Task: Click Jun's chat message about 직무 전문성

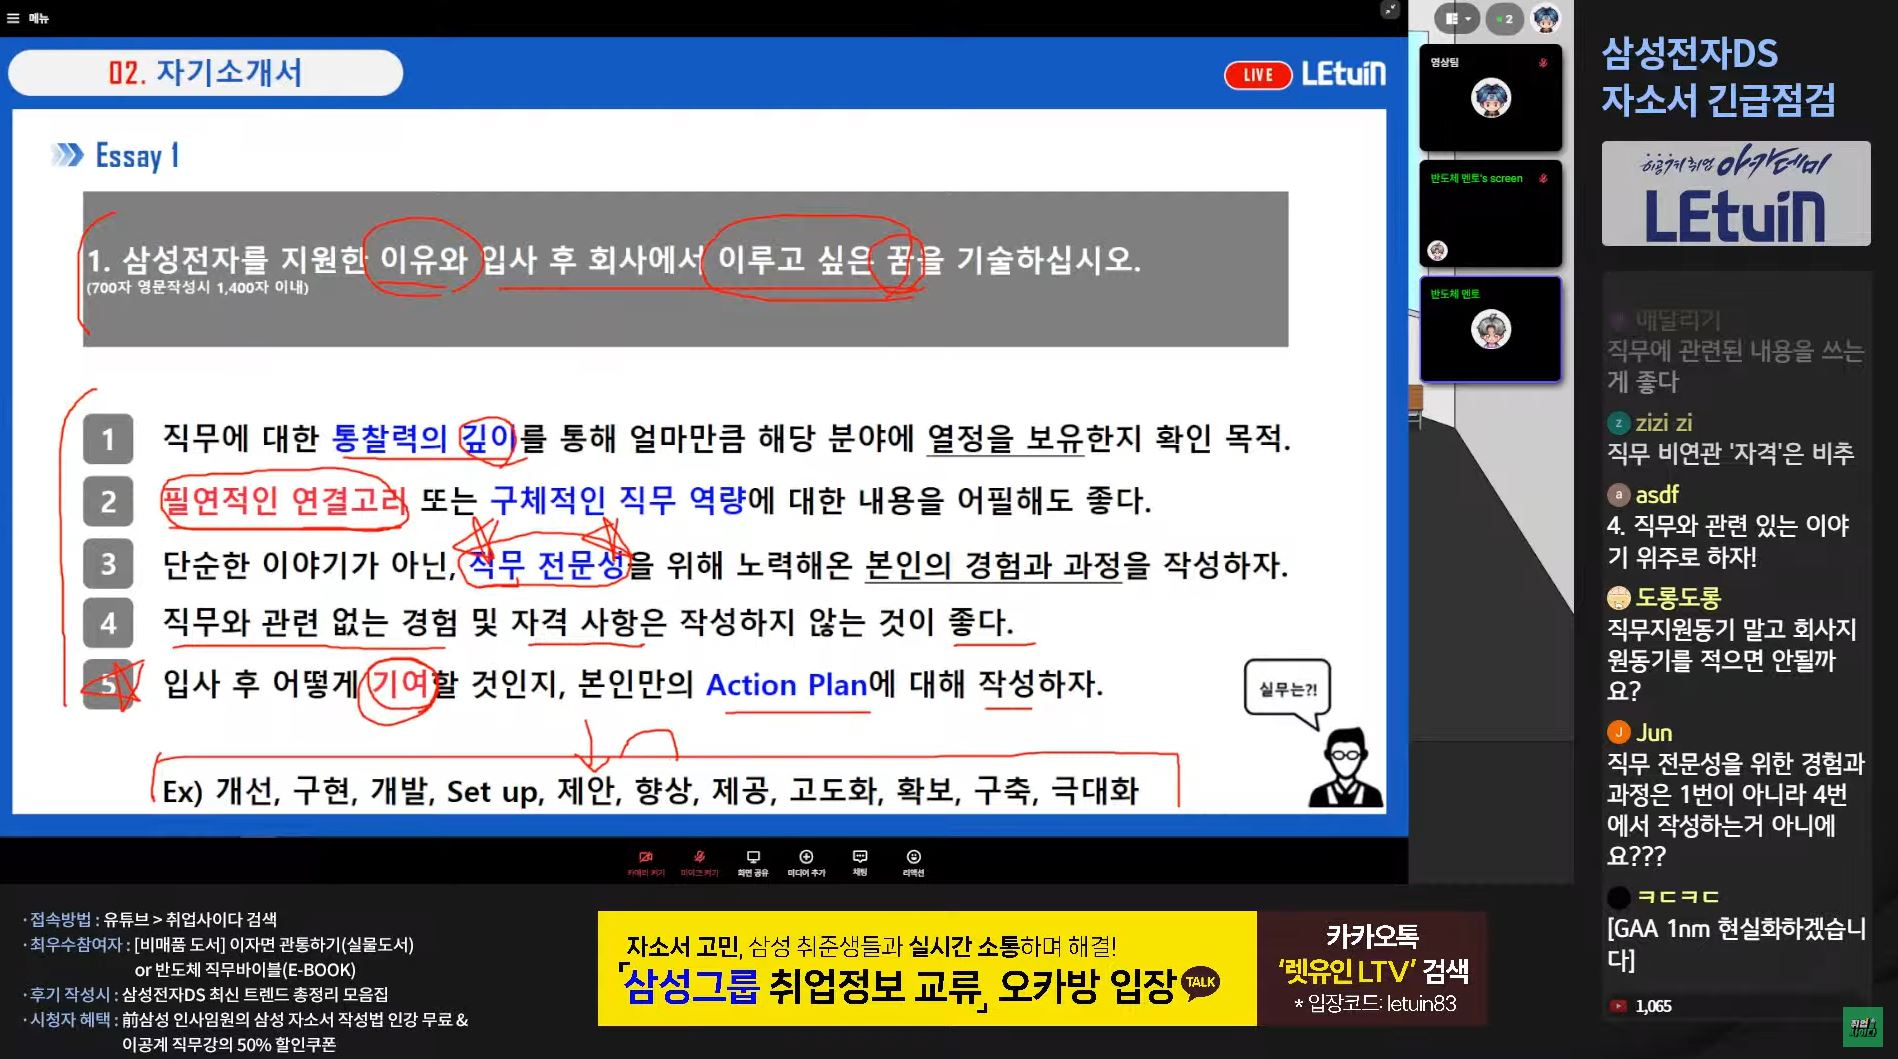Action: [1736, 809]
